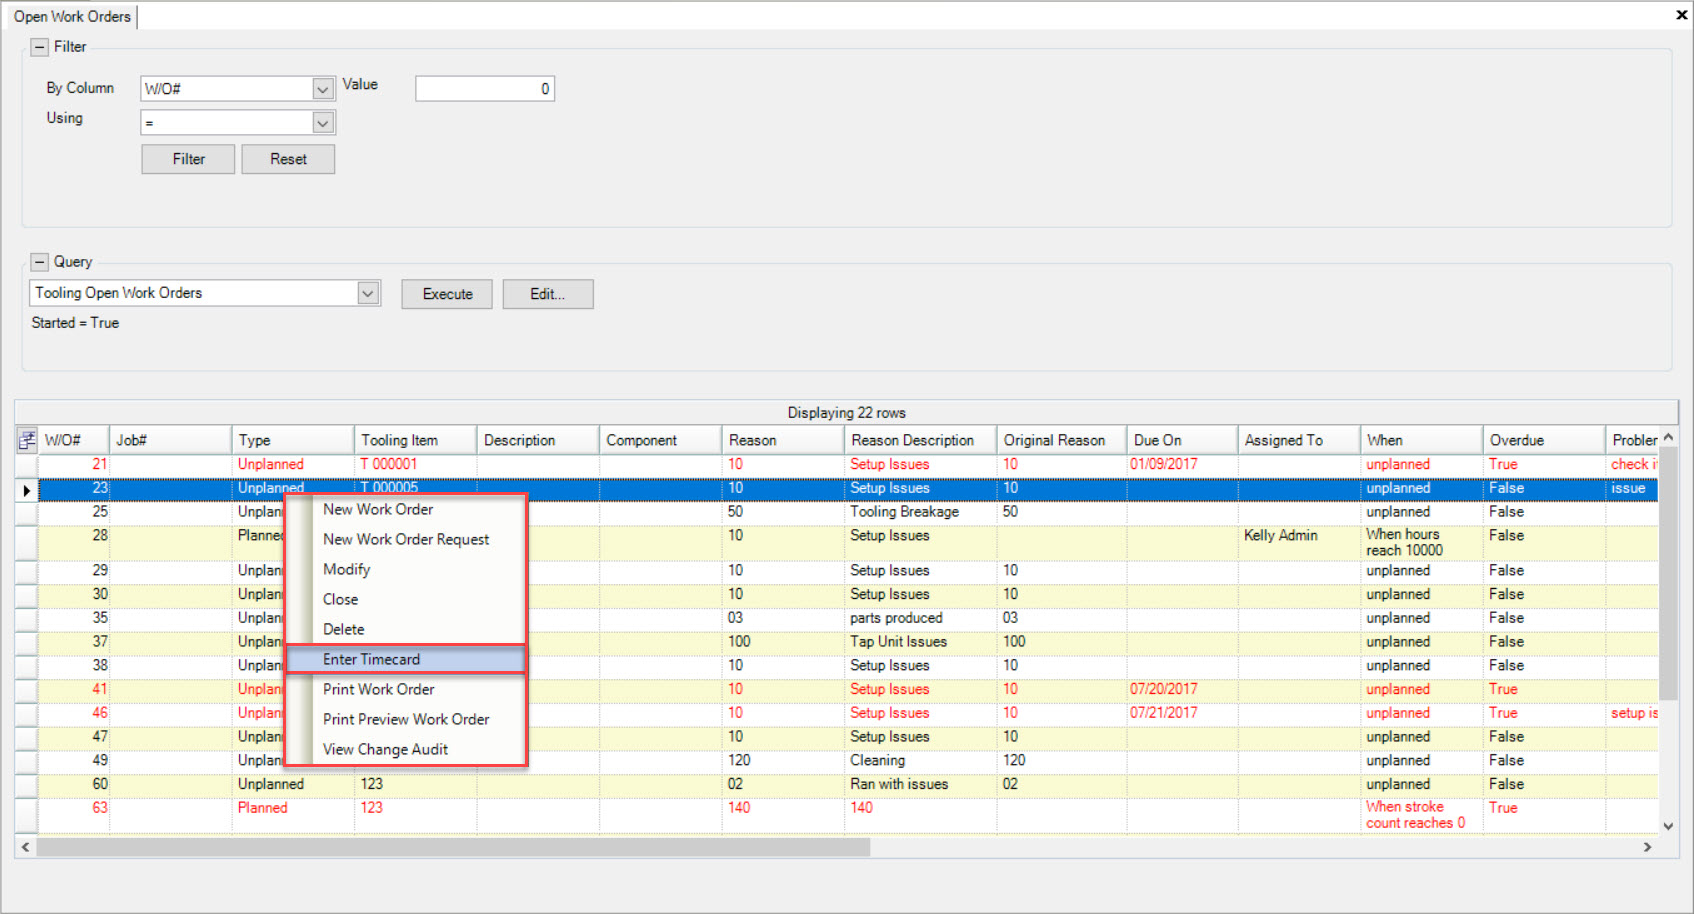Open the Using operator dropdown
The width and height of the screenshot is (1694, 914).
tap(323, 123)
